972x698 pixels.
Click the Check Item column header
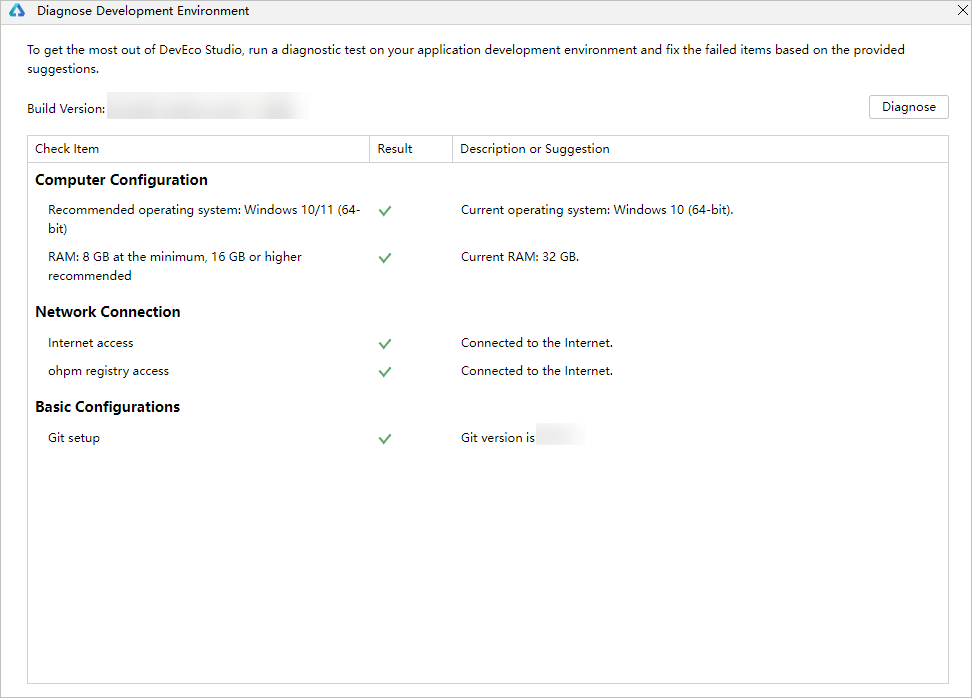[67, 149]
